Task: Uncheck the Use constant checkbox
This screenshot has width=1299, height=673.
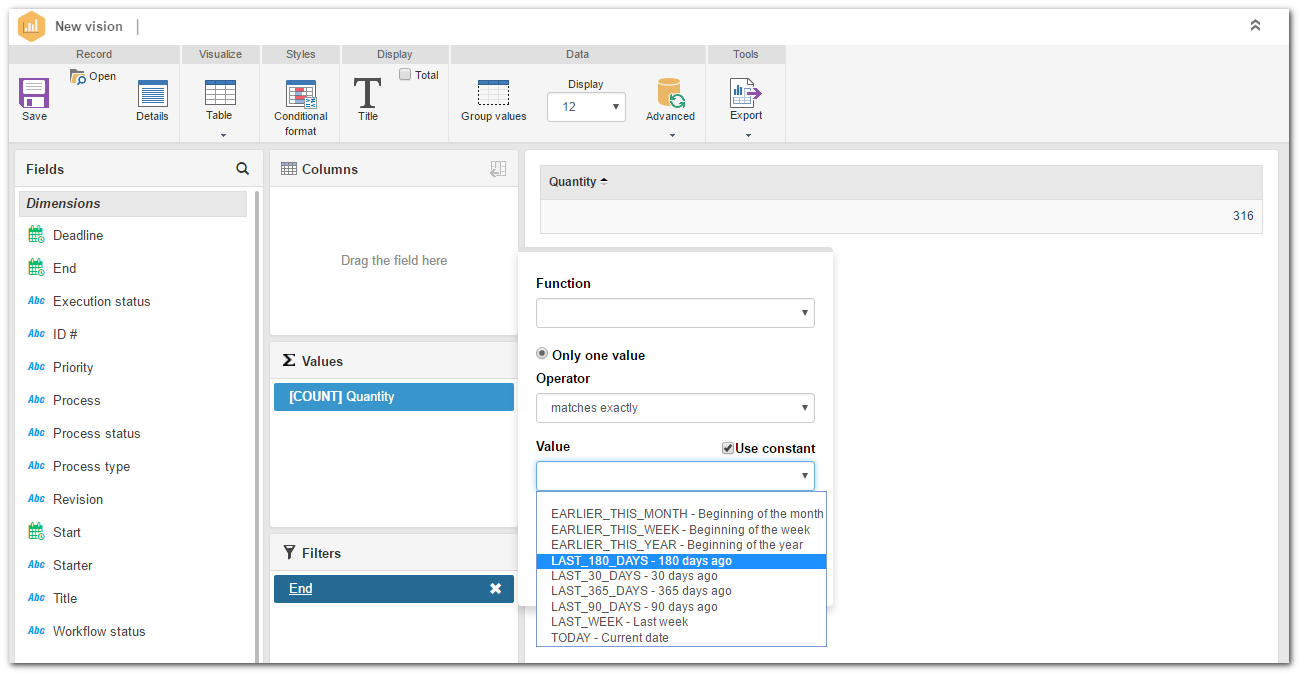Action: (728, 448)
